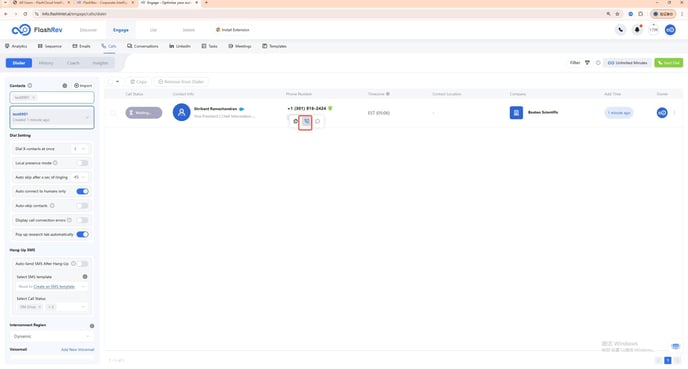This screenshot has height=369, width=688.
Task: Click the Add New Voicemail link
Action: (x=78, y=350)
